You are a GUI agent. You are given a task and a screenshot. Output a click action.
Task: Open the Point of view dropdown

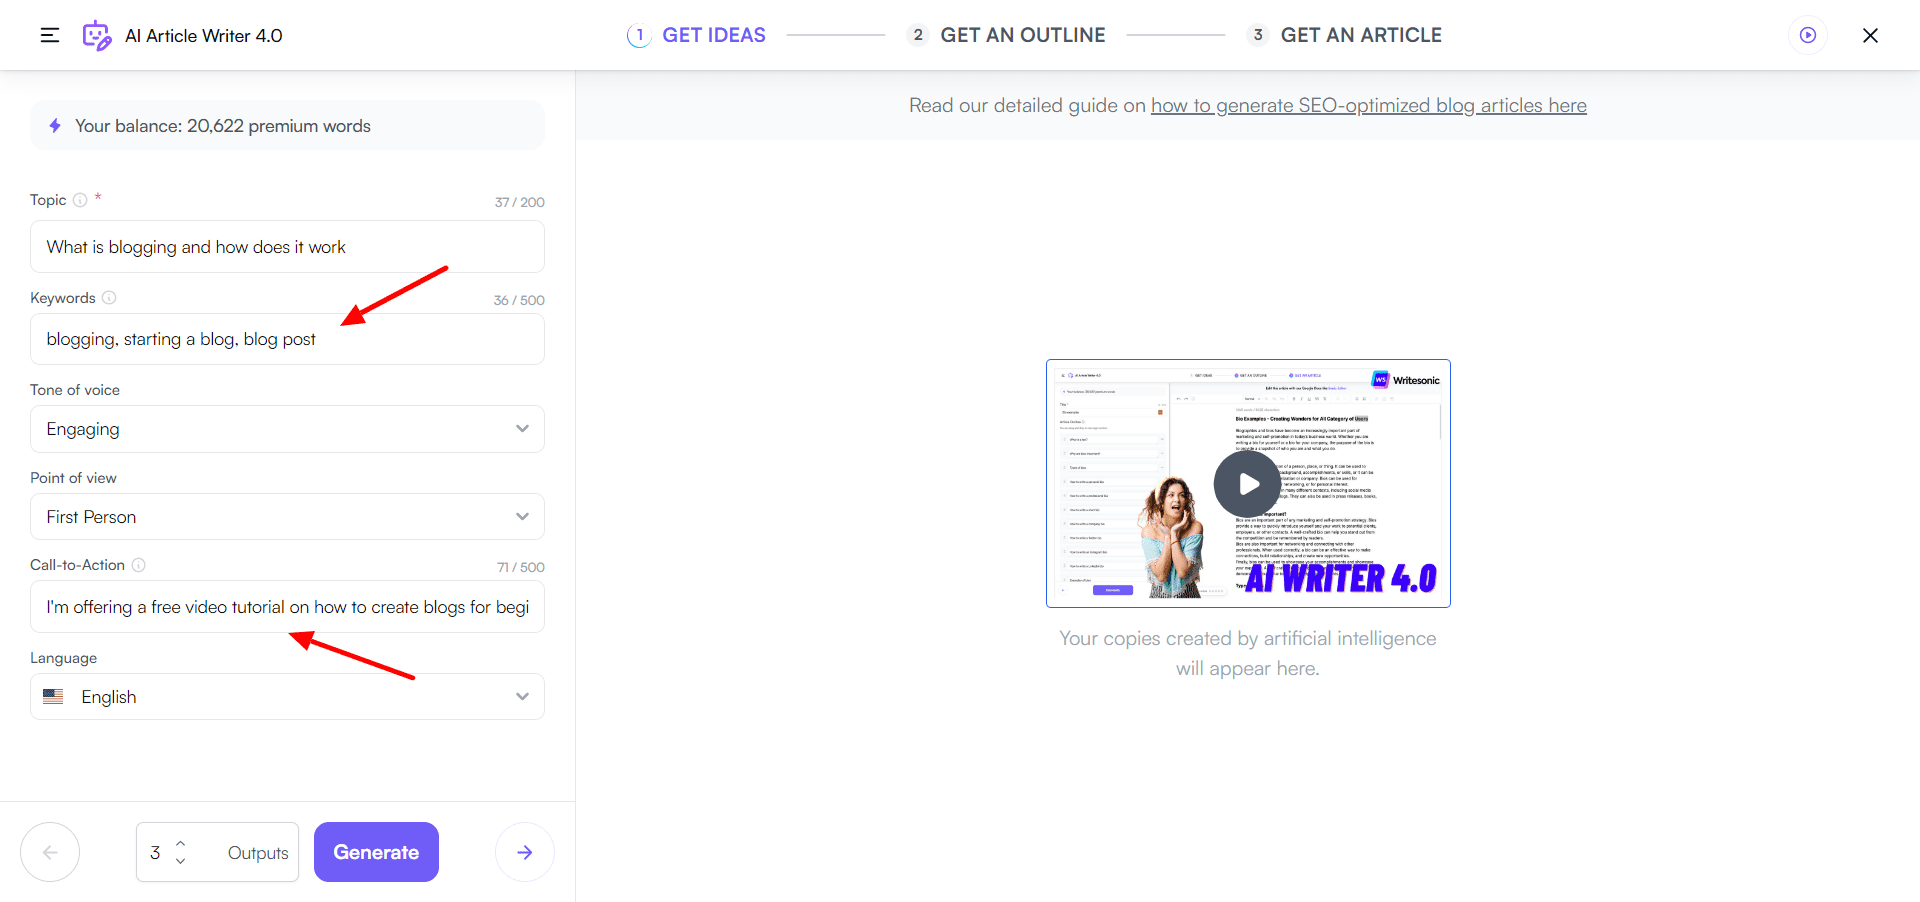coord(287,517)
